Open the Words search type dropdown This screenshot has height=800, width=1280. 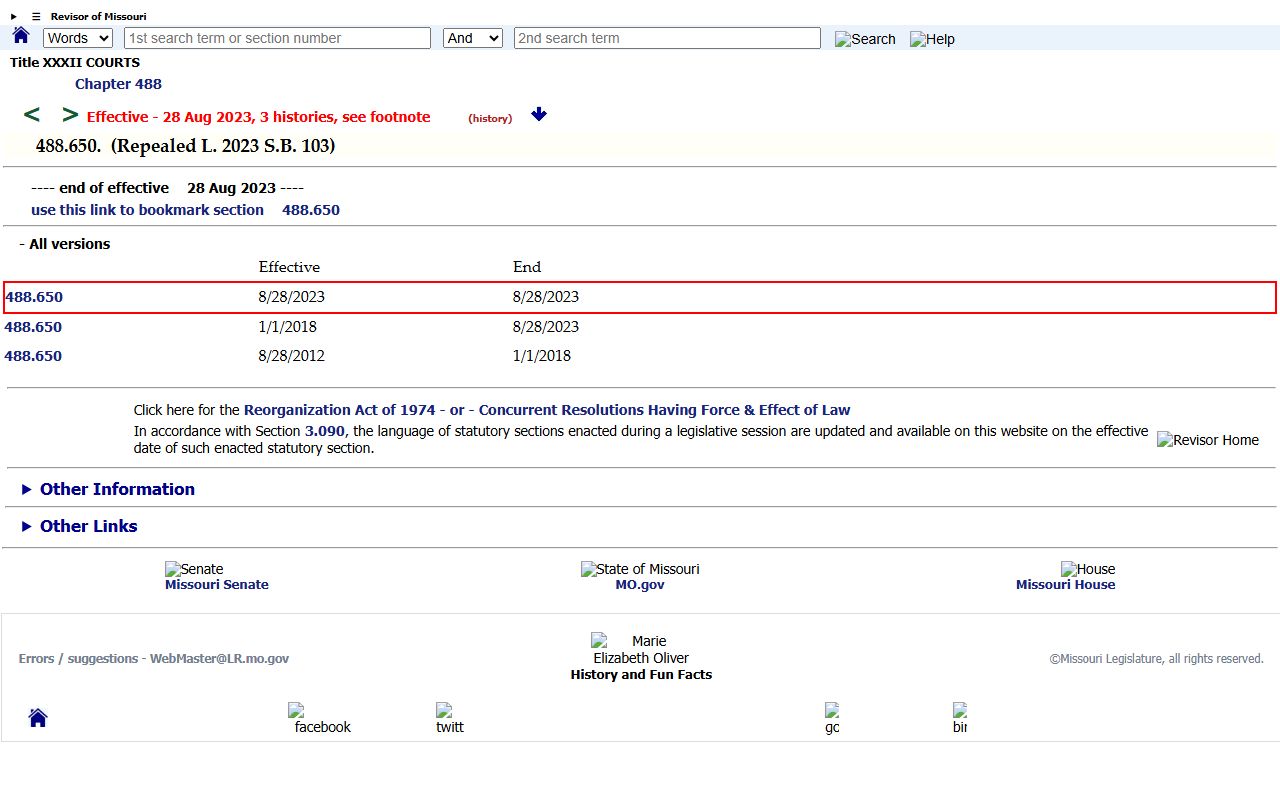78,38
